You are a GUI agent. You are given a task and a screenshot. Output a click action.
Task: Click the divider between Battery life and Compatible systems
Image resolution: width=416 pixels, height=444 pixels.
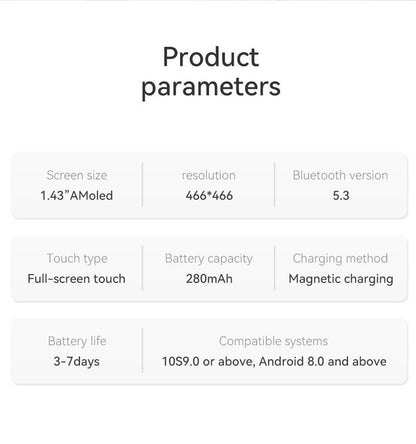(142, 351)
